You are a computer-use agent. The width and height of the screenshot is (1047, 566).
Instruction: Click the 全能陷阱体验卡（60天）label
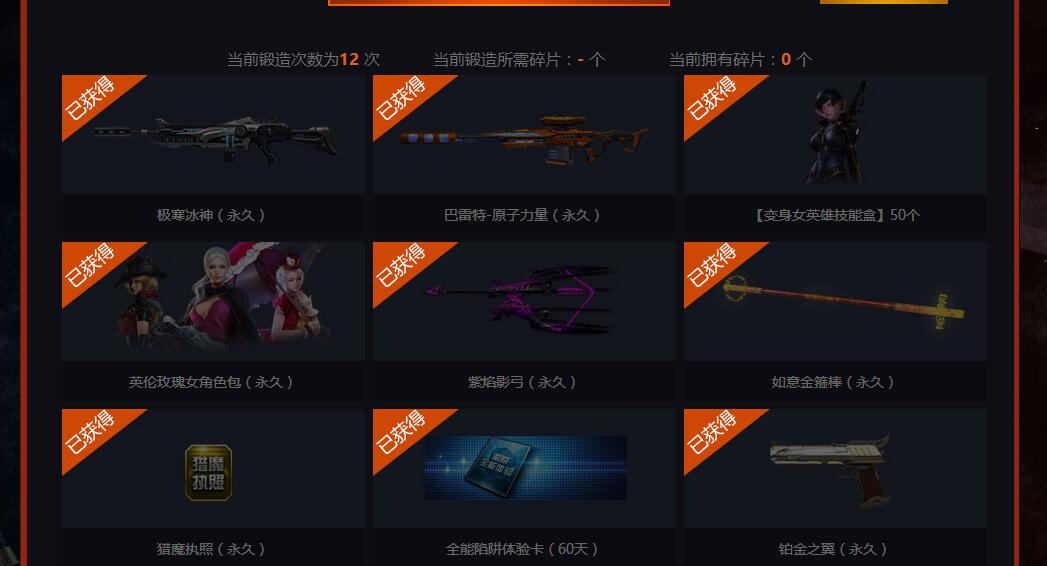point(522,549)
